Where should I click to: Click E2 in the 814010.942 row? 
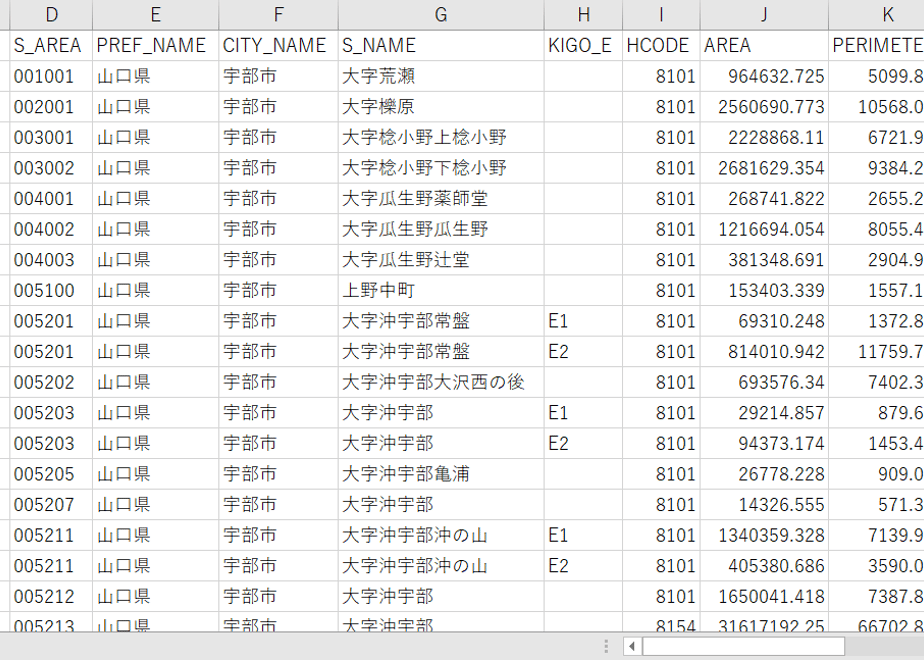[583, 352]
